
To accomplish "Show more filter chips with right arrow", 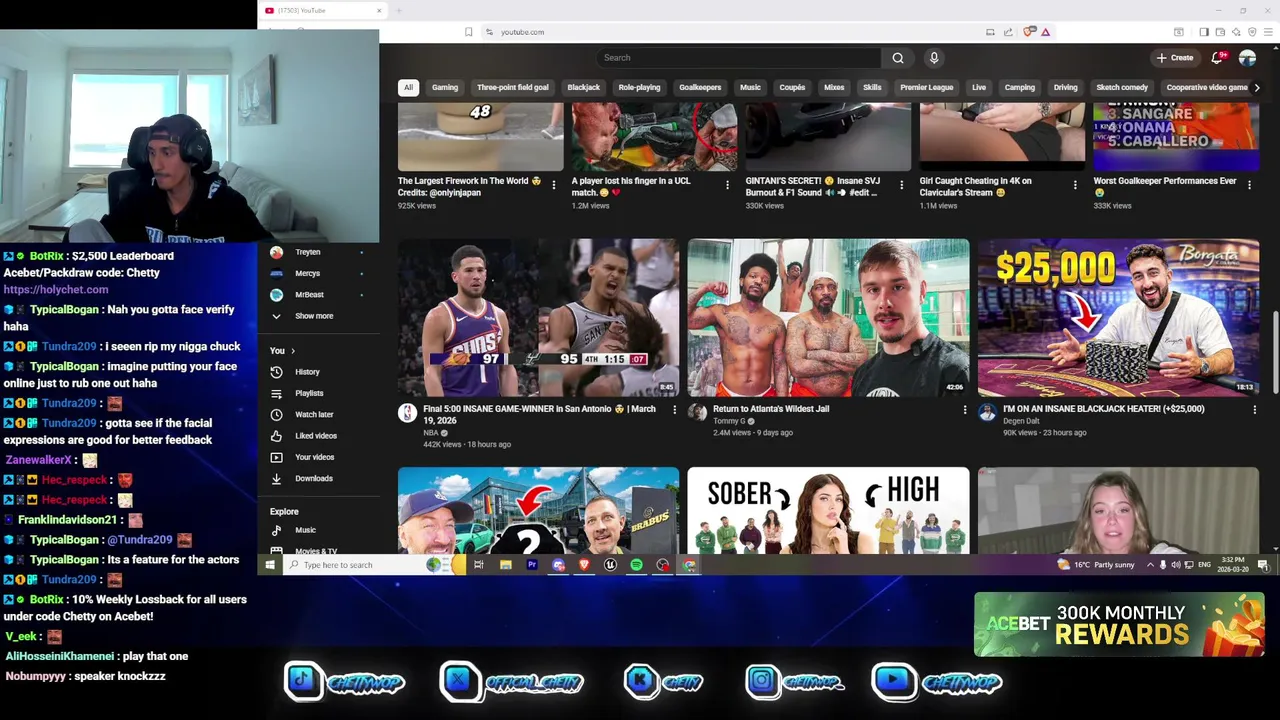I will click(x=1257, y=87).
